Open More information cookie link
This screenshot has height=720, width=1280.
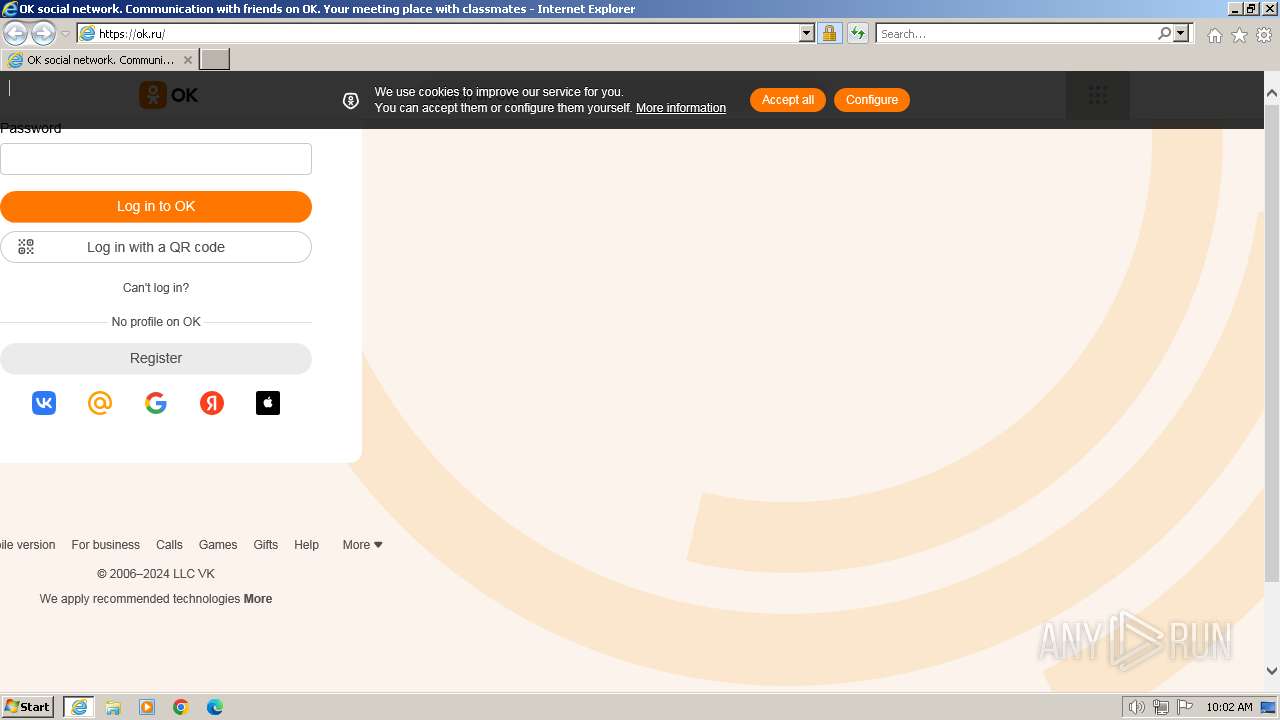[x=681, y=108]
